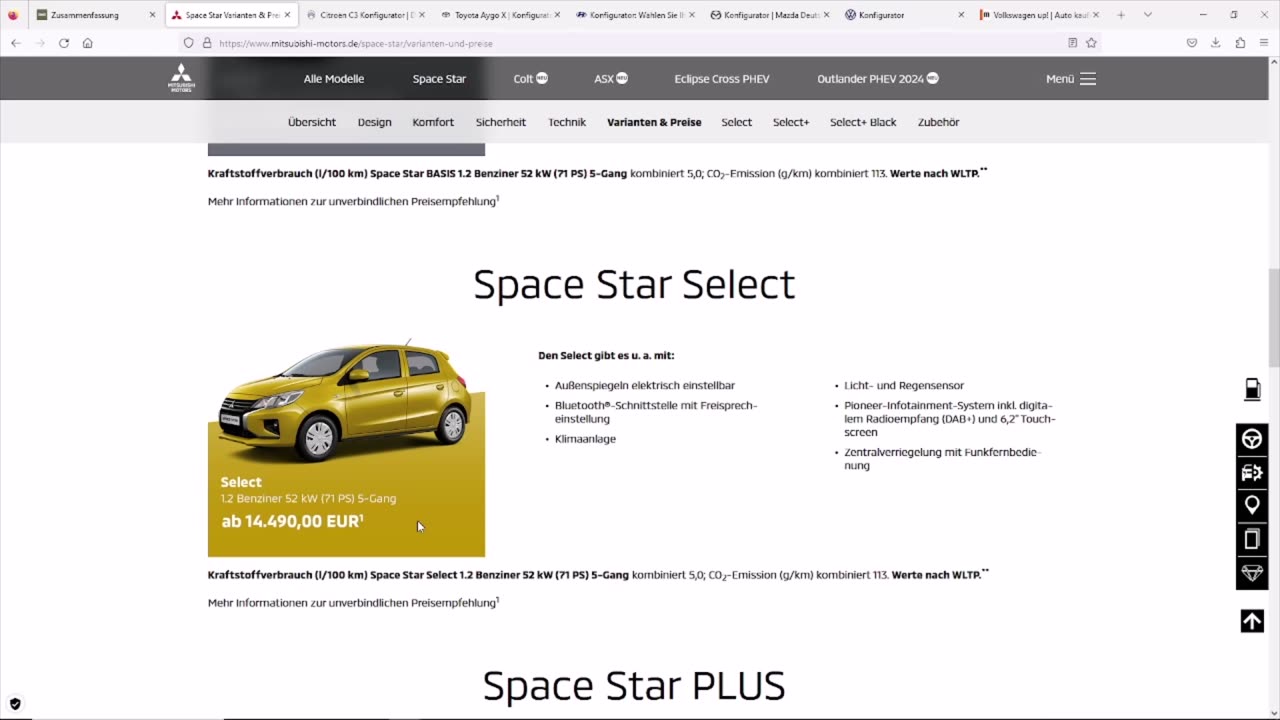Click the steering wheel test drive icon

(1252, 440)
